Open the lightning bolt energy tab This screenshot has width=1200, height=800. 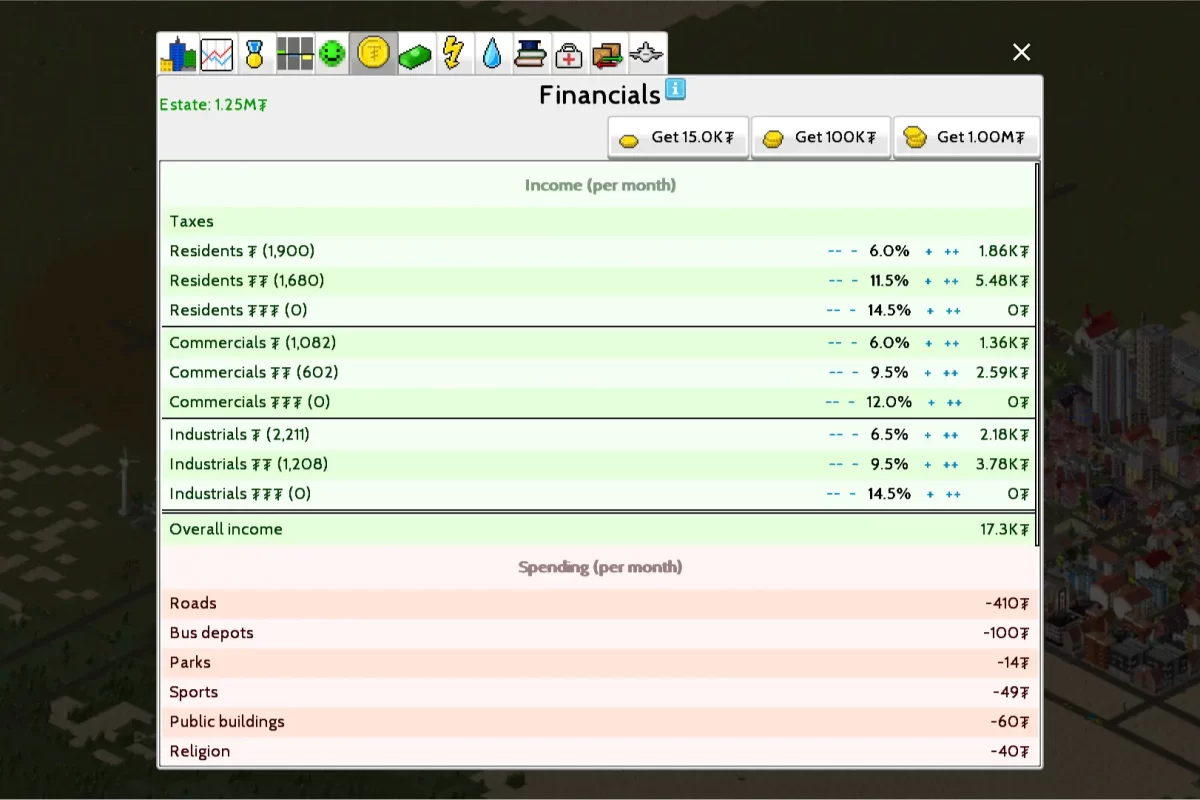[x=453, y=54]
